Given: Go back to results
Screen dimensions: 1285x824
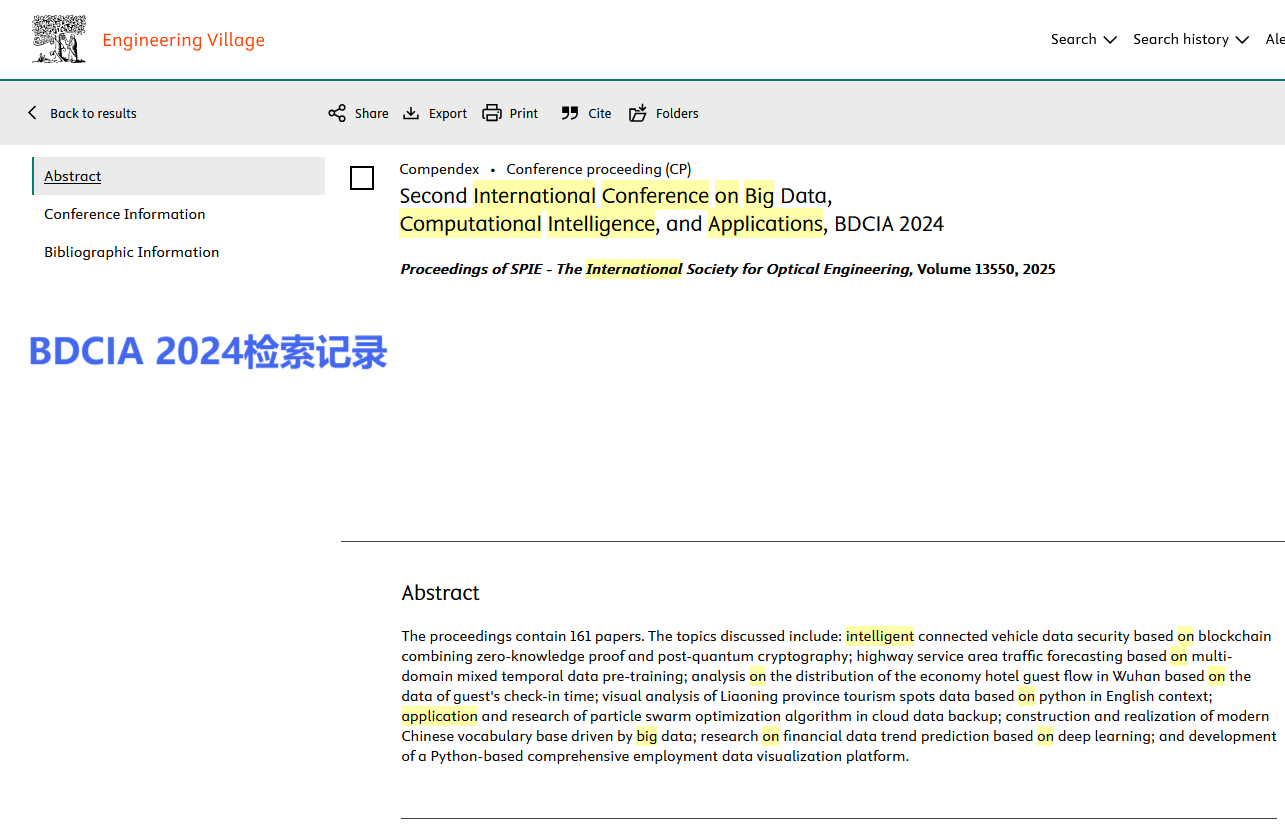Looking at the screenshot, I should coord(93,113).
